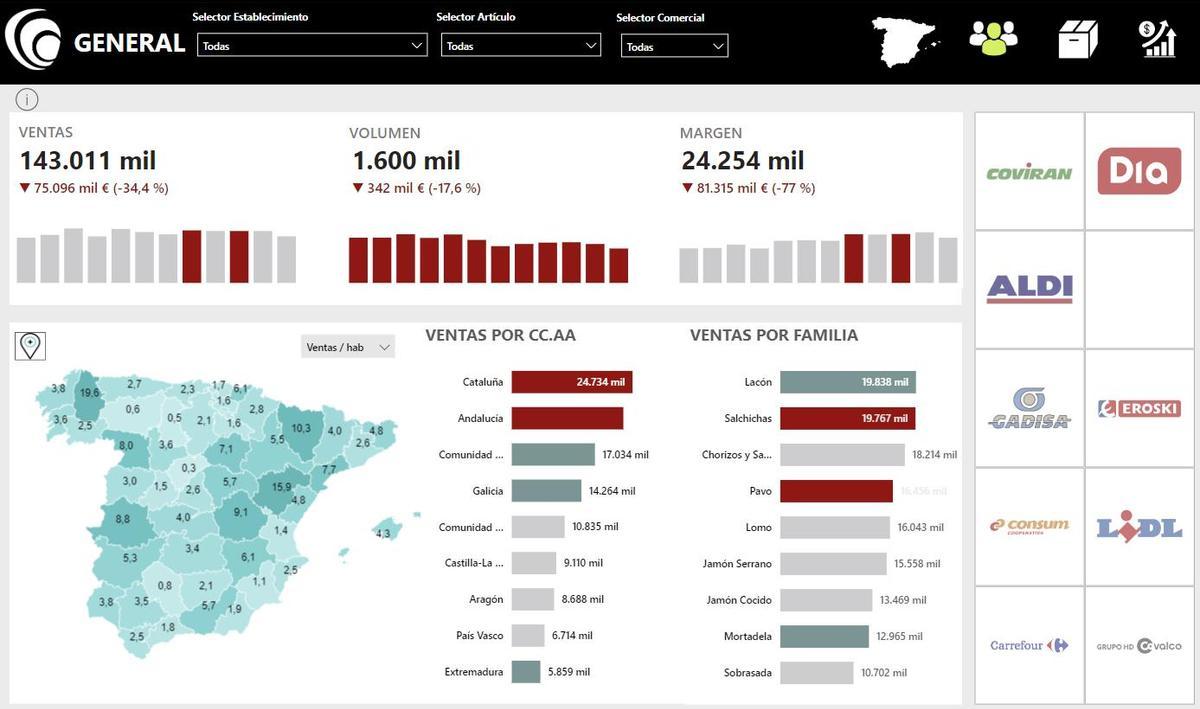Select the Cataluña bar in Ventas por CC.AA

[574, 382]
